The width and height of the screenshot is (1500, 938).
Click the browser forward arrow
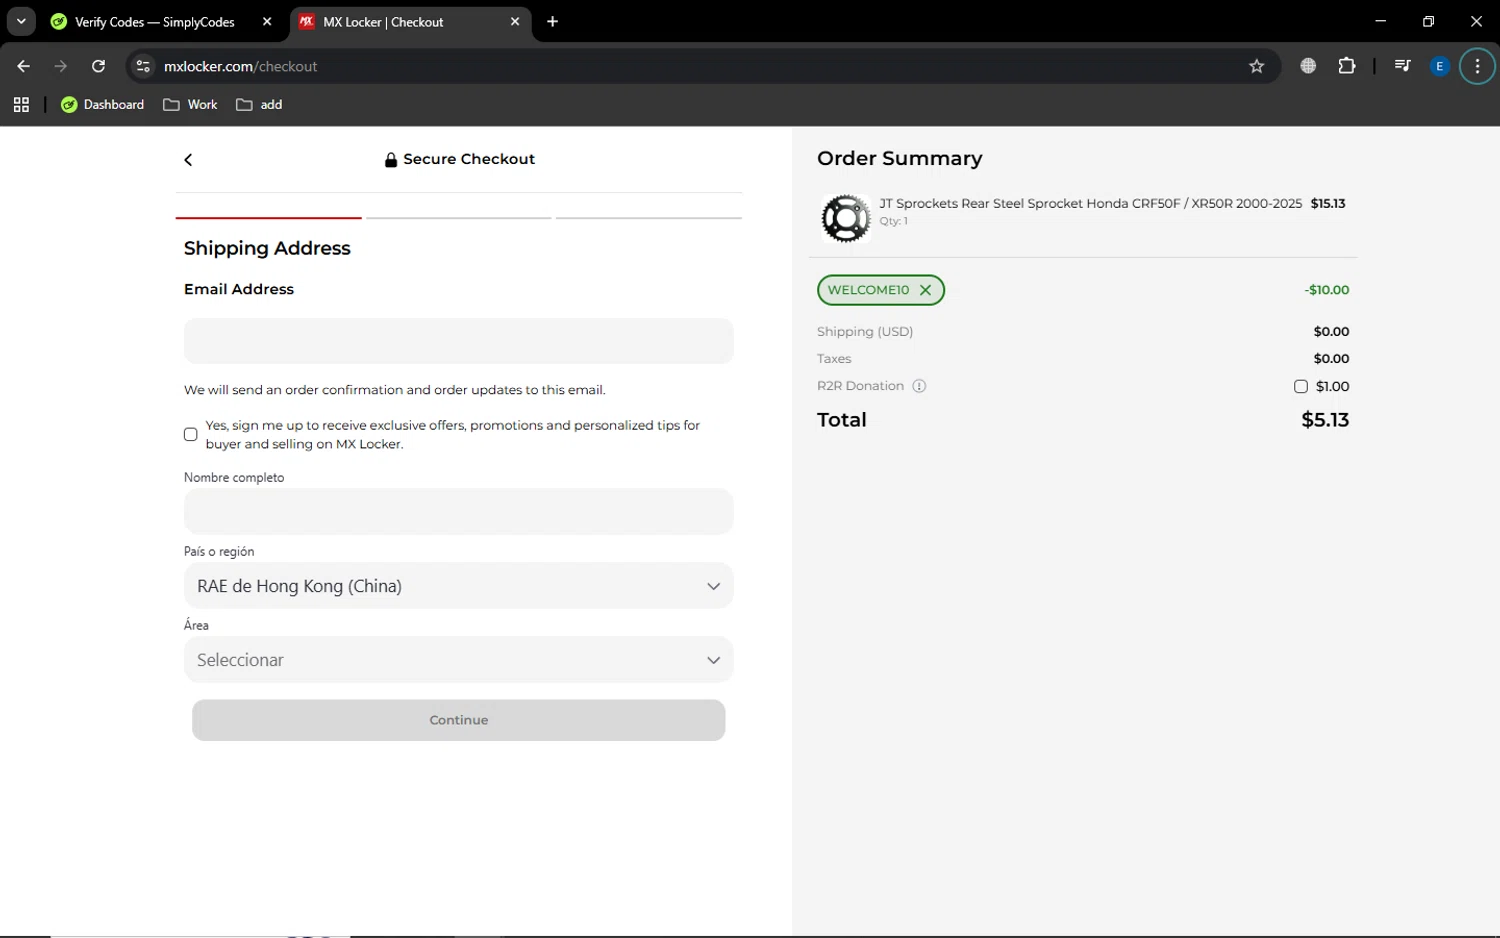coord(61,66)
